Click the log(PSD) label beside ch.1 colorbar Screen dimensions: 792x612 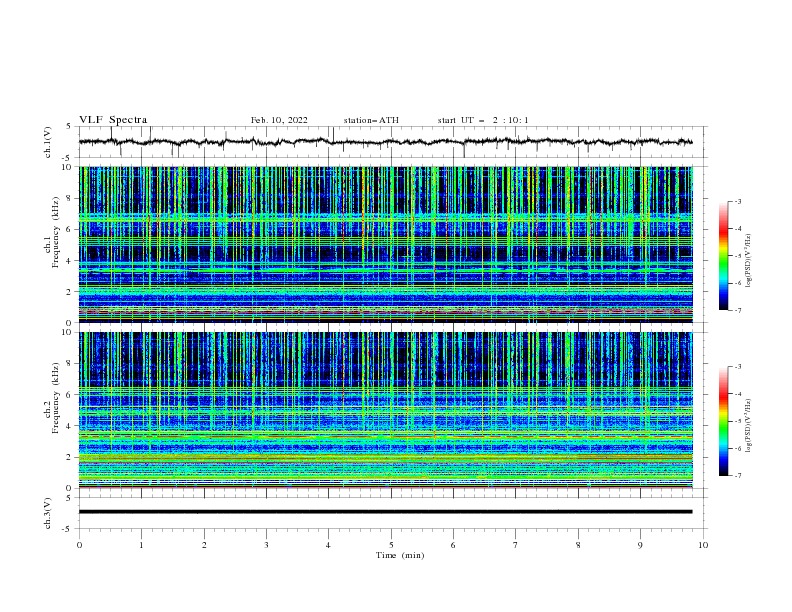[x=748, y=261]
